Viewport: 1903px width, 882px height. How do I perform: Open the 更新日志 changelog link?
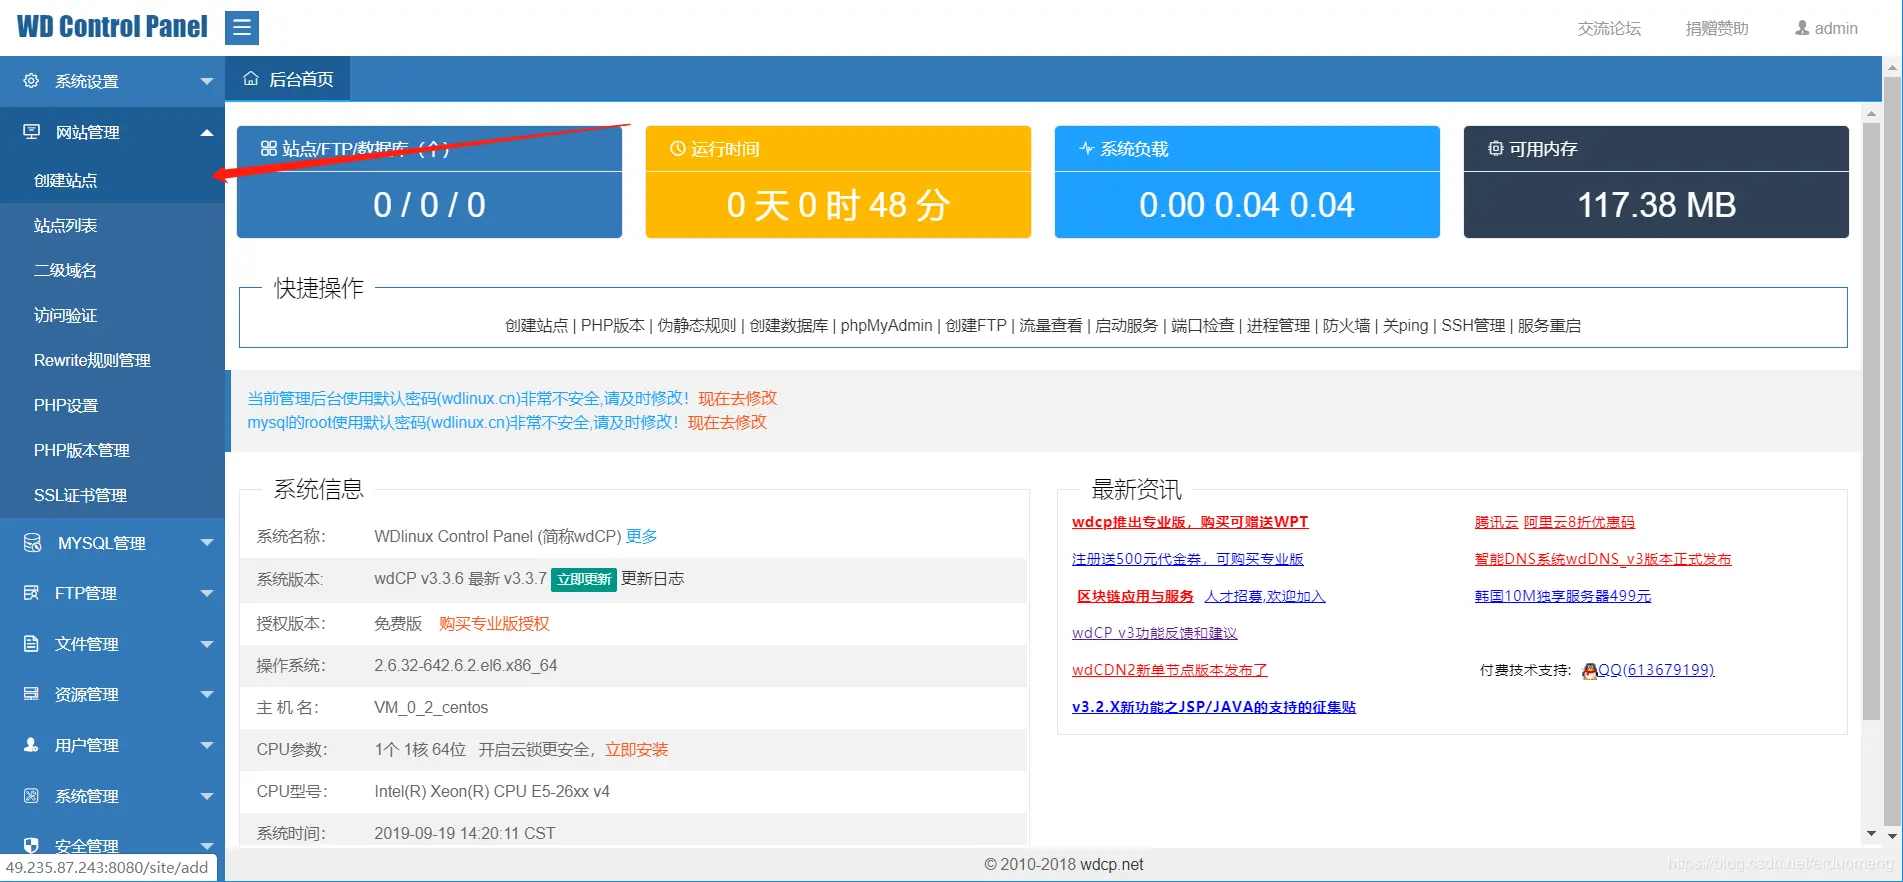[653, 579]
